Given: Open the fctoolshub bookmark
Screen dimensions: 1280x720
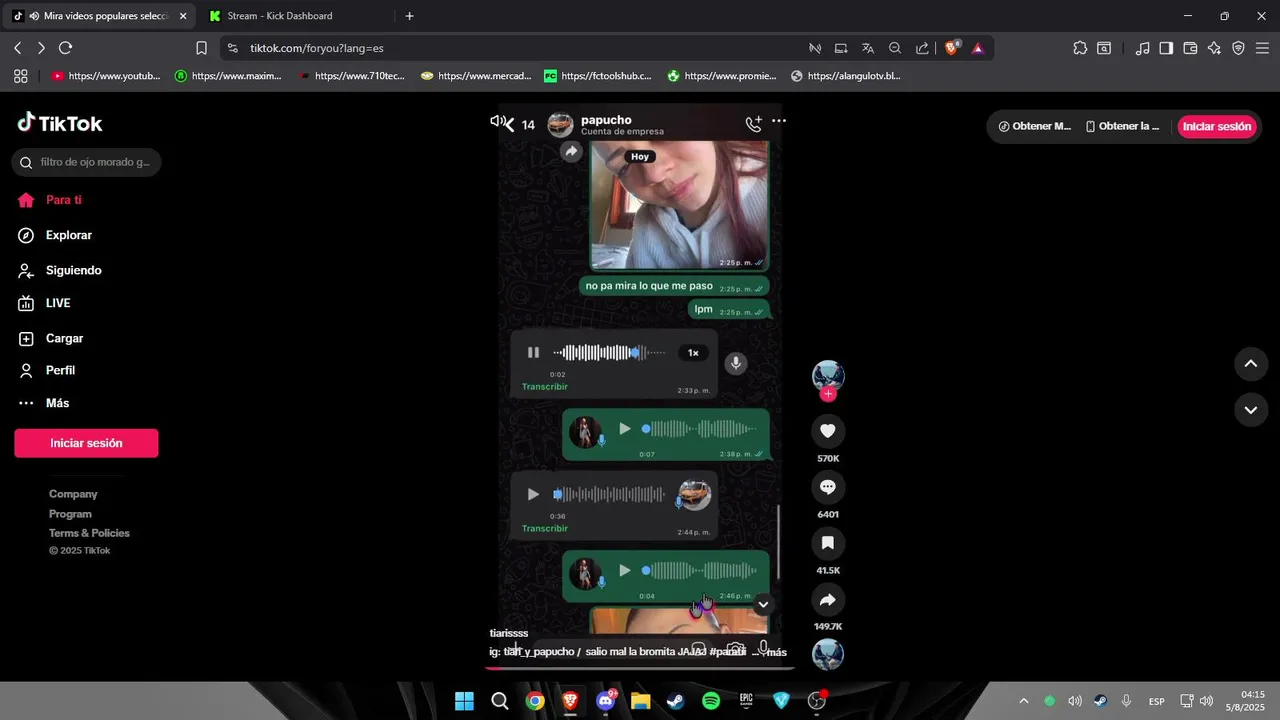Looking at the screenshot, I should pyautogui.click(x=597, y=76).
